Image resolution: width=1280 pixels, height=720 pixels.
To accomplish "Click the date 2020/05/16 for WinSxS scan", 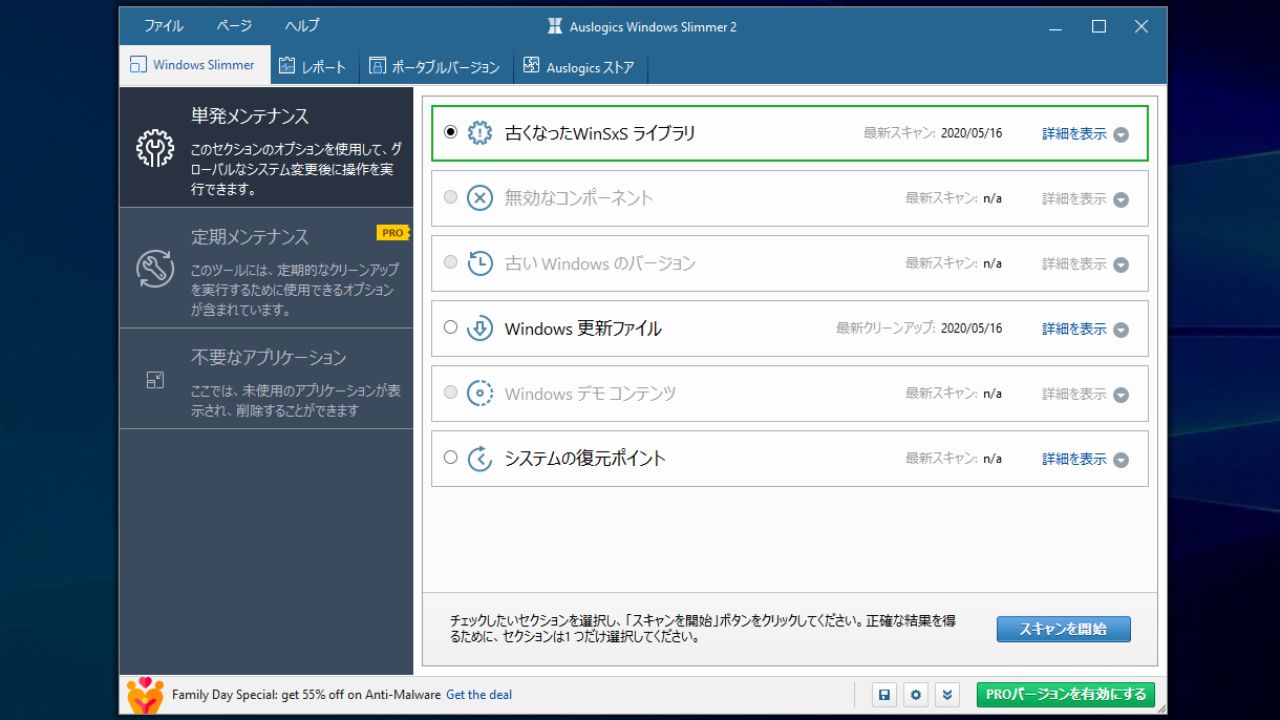I will point(971,133).
